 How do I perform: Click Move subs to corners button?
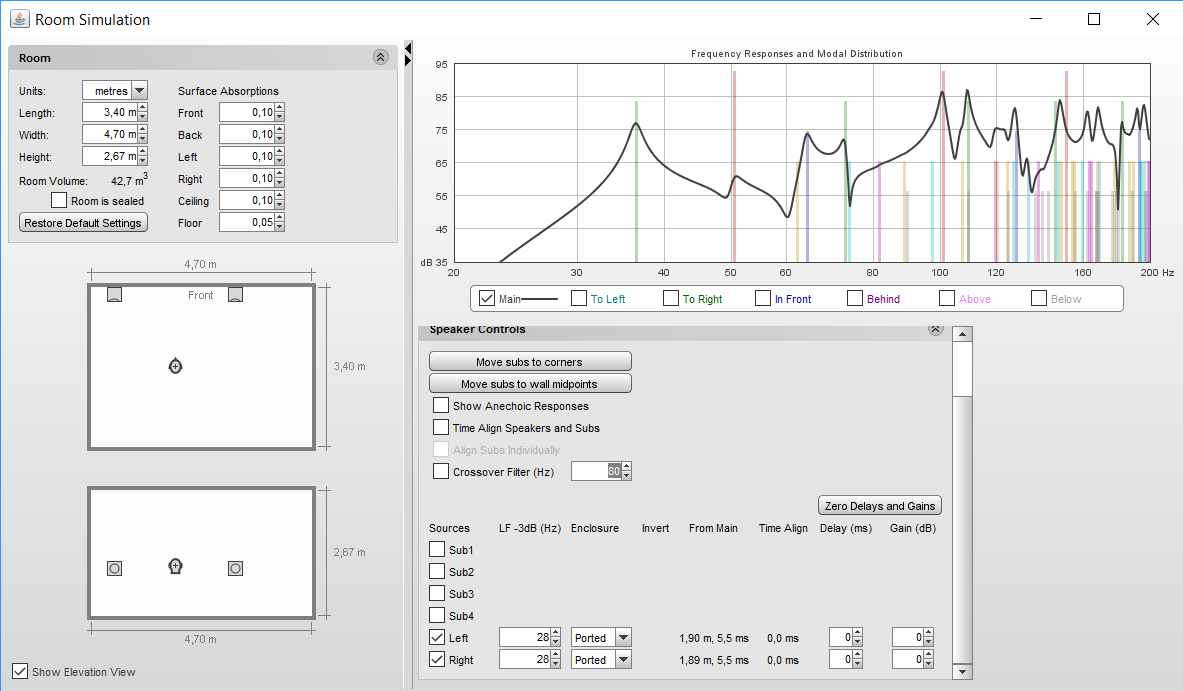tap(530, 362)
